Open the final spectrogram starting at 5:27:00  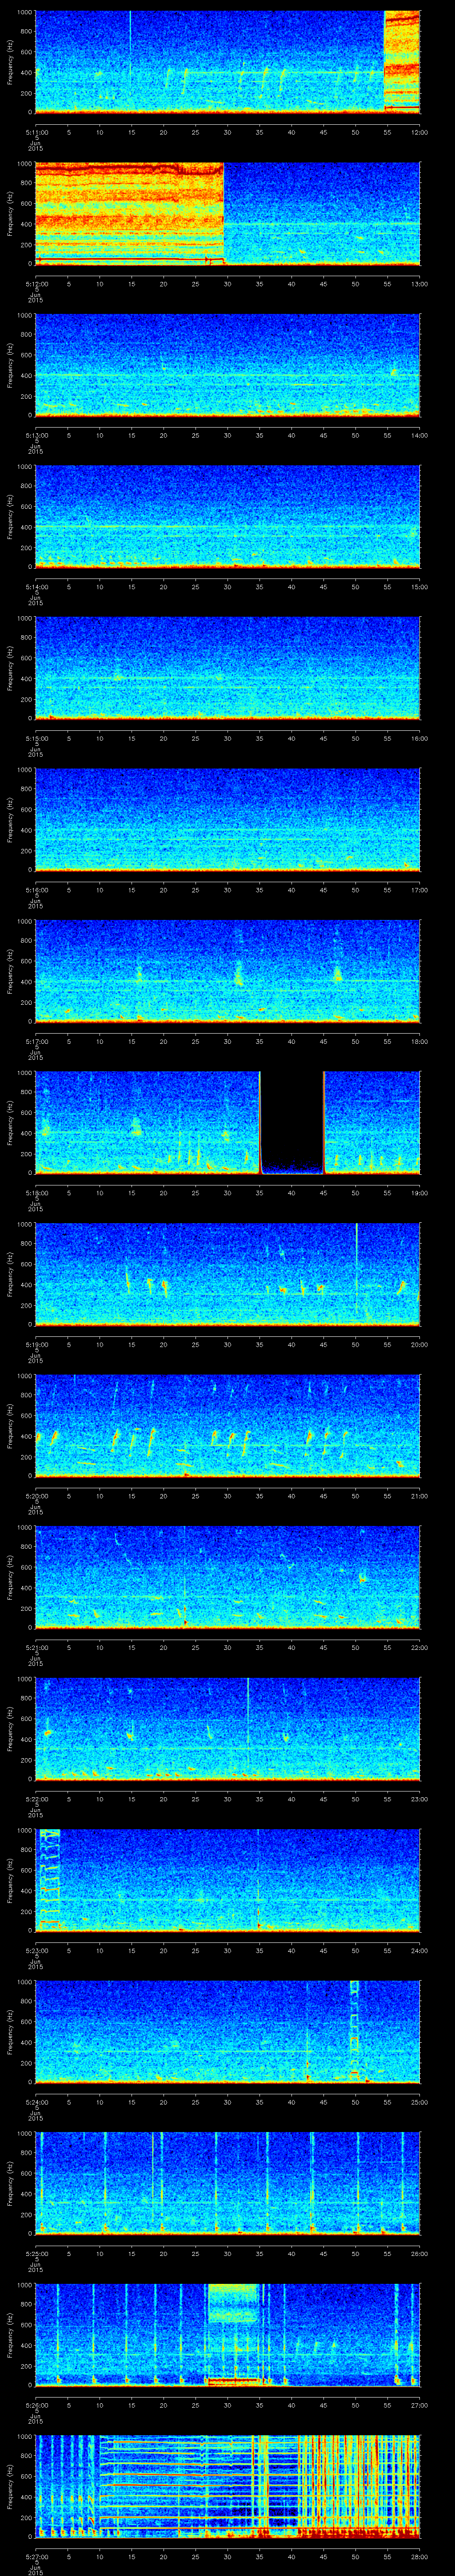(227, 2486)
